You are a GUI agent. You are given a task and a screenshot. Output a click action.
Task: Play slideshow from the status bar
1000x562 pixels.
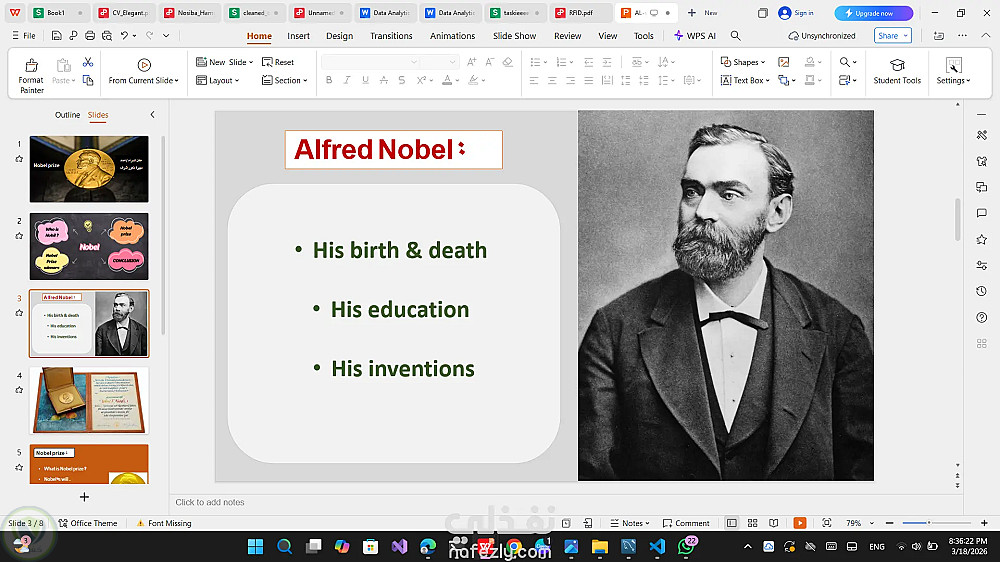coord(800,523)
